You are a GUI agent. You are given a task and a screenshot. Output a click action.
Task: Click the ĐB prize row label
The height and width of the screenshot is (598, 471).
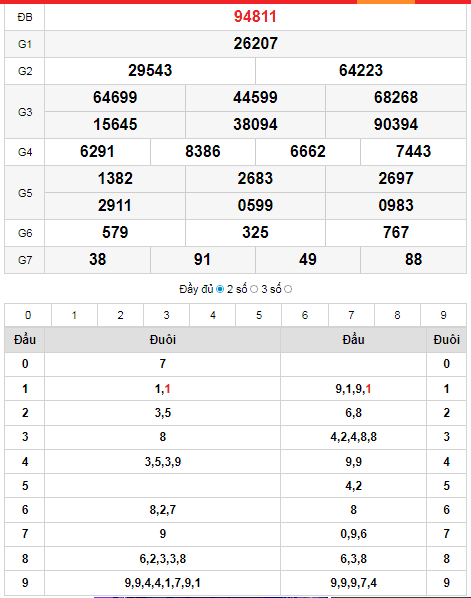tap(25, 17)
